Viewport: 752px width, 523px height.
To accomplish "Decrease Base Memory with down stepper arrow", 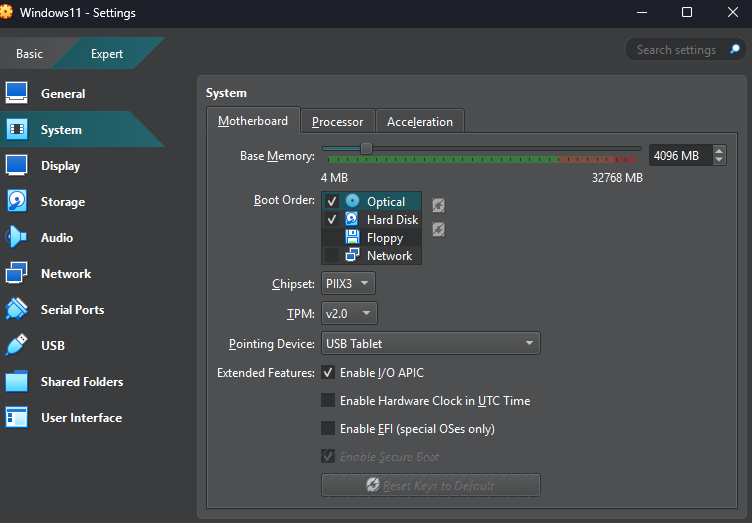I will (718, 160).
